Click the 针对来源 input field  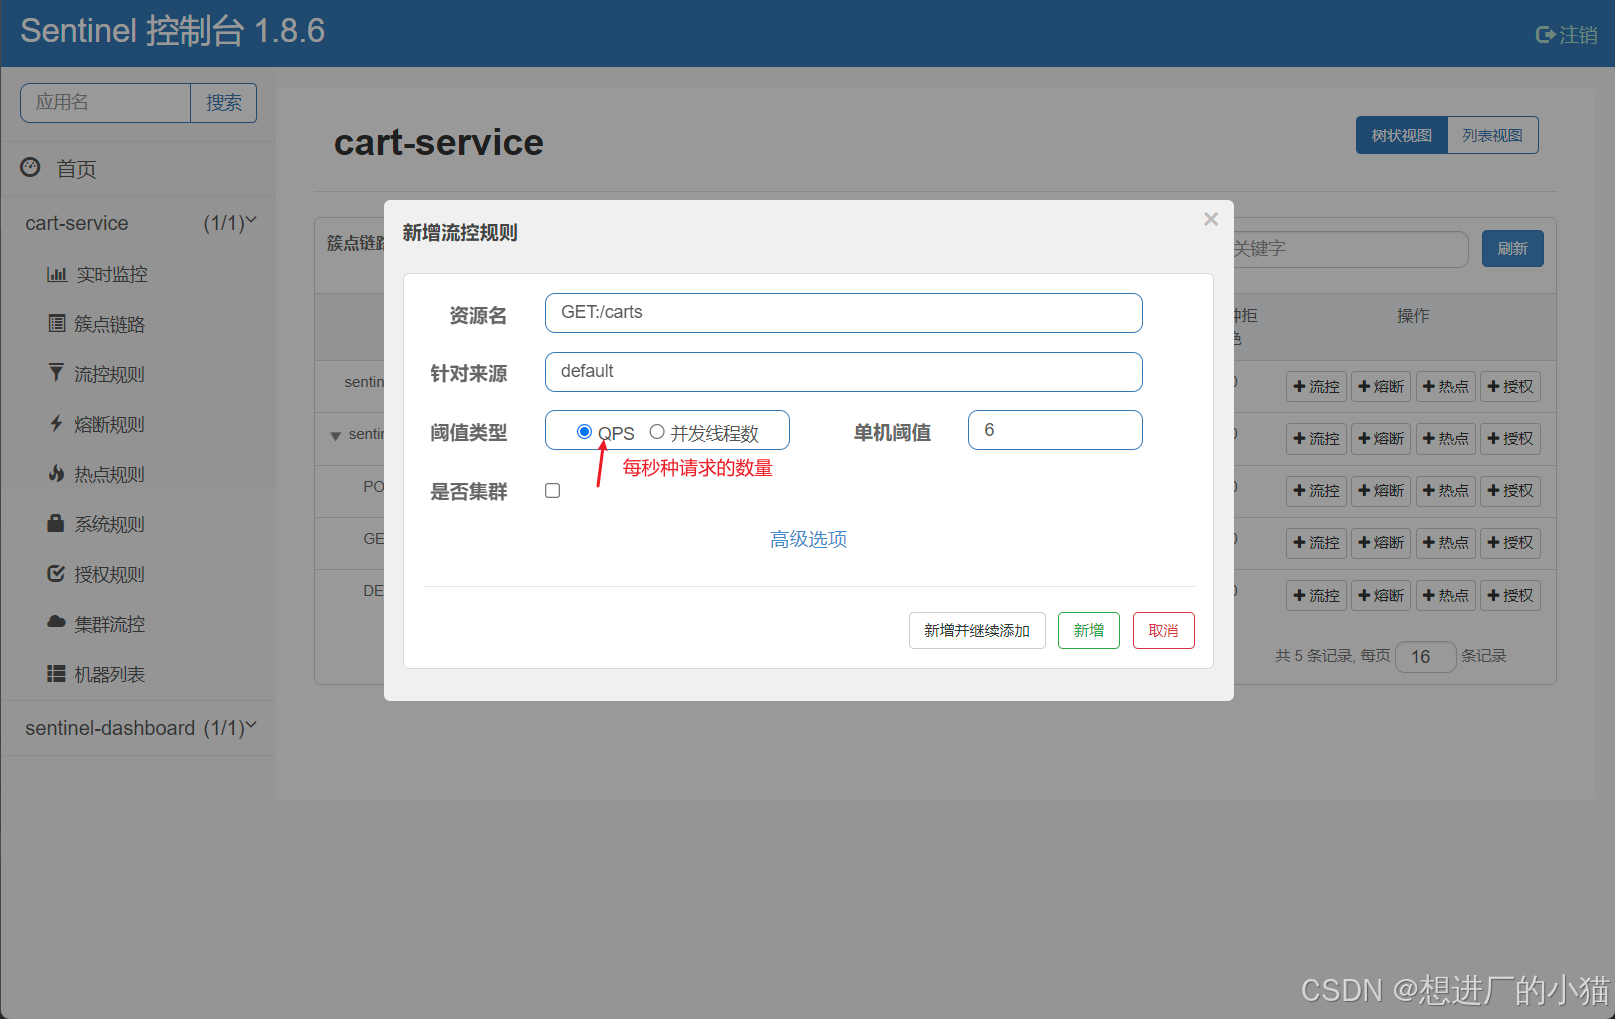point(843,372)
